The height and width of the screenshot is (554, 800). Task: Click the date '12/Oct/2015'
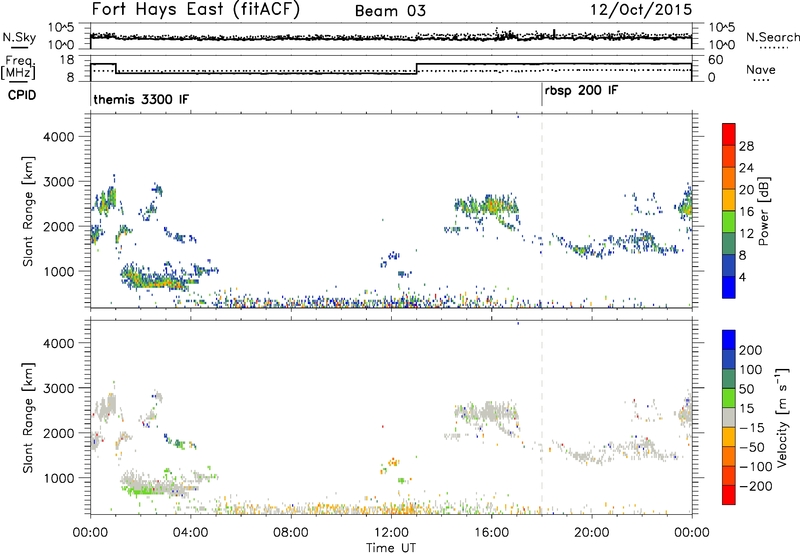641,10
